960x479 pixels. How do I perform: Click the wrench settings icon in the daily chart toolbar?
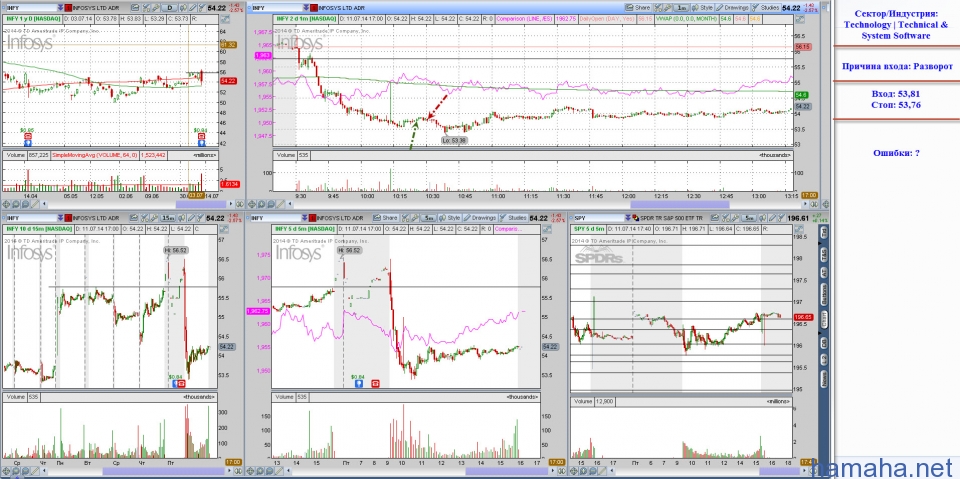(x=156, y=7)
